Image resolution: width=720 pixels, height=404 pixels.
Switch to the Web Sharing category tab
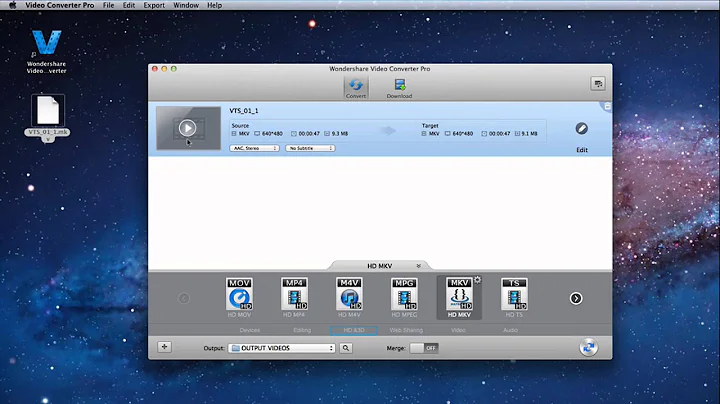406,330
